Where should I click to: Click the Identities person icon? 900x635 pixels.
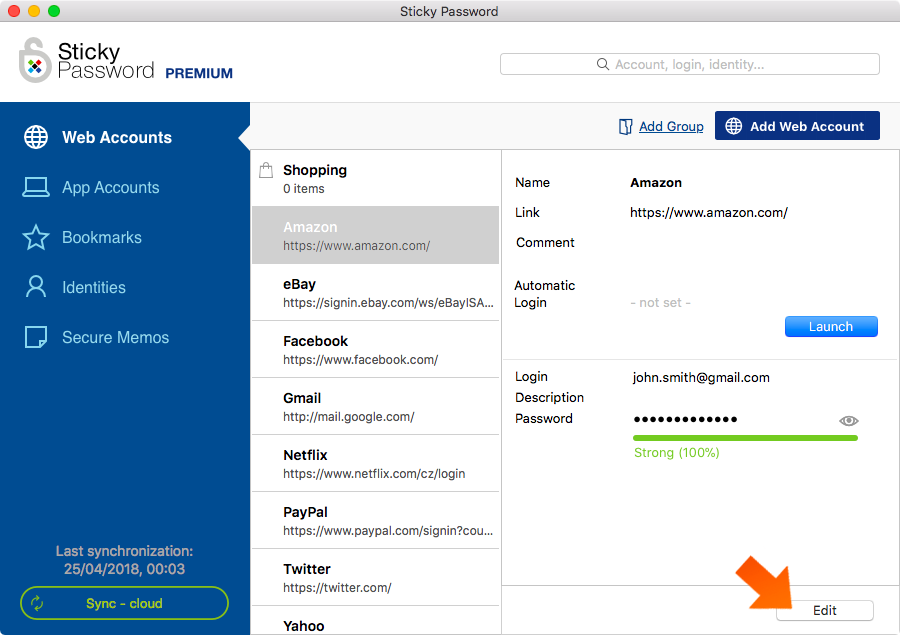pyautogui.click(x=36, y=287)
